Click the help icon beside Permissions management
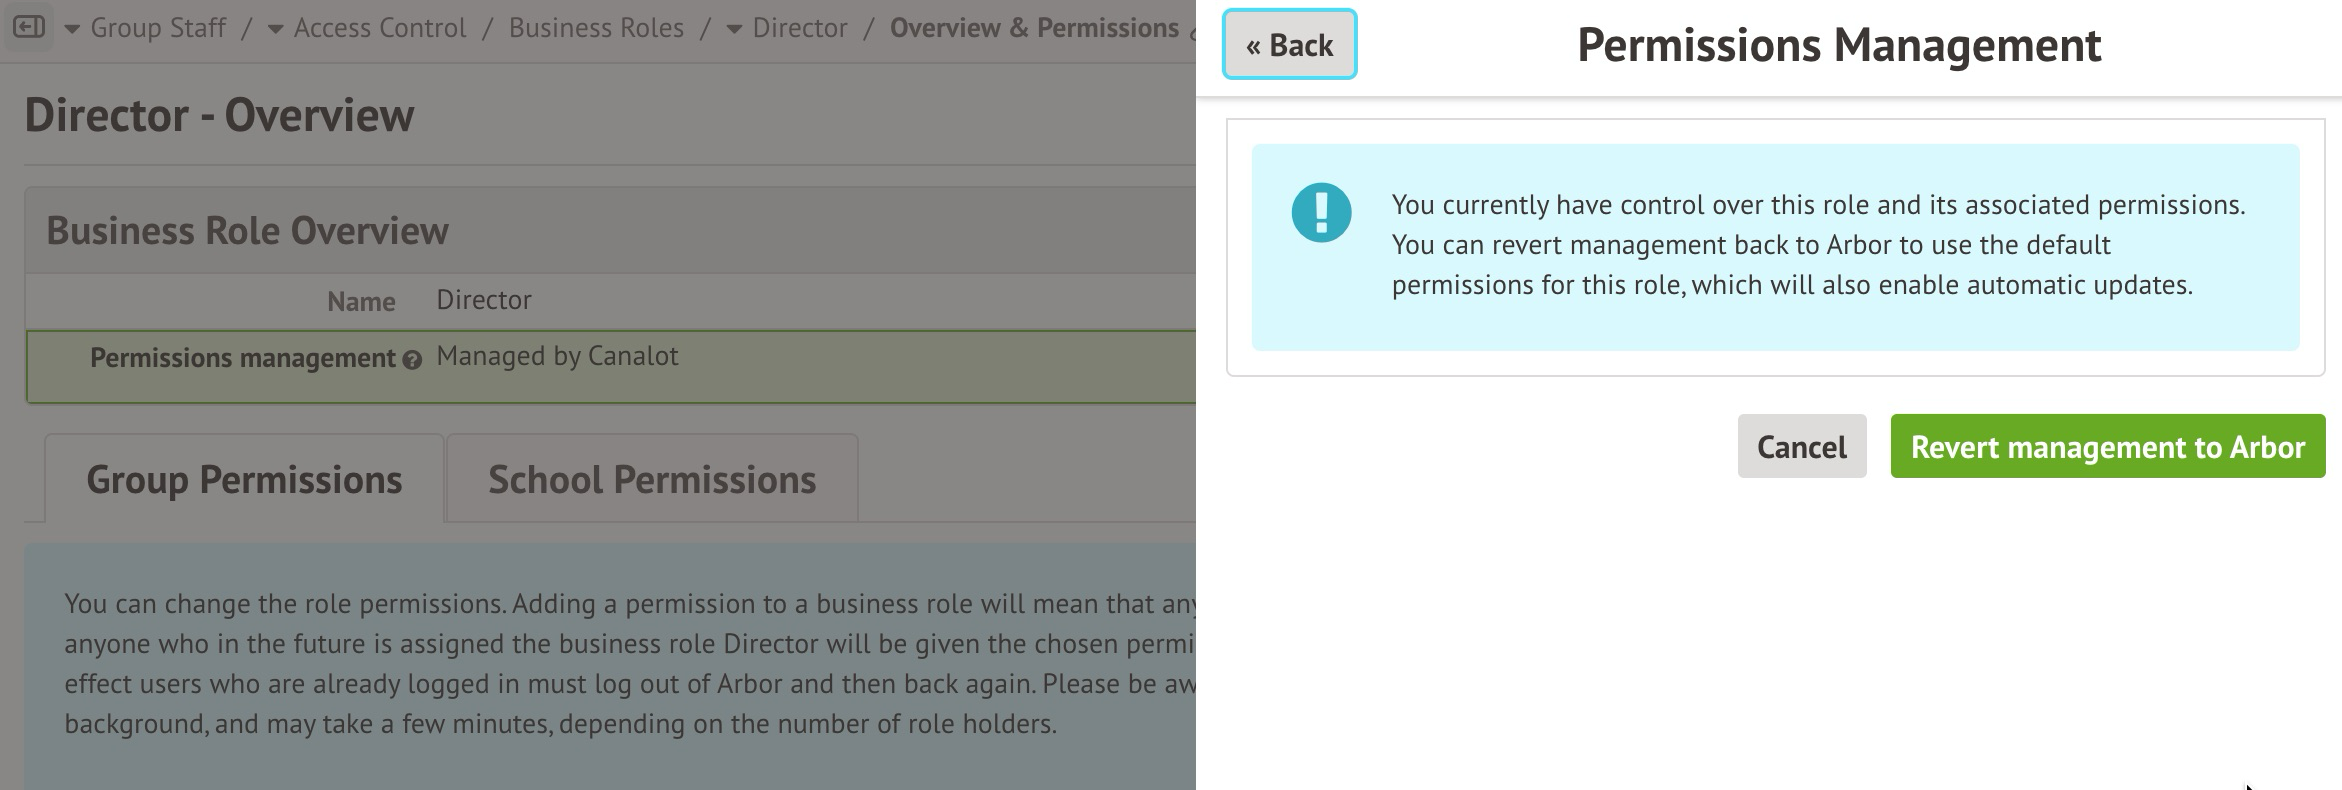This screenshot has width=2342, height=790. pyautogui.click(x=412, y=360)
